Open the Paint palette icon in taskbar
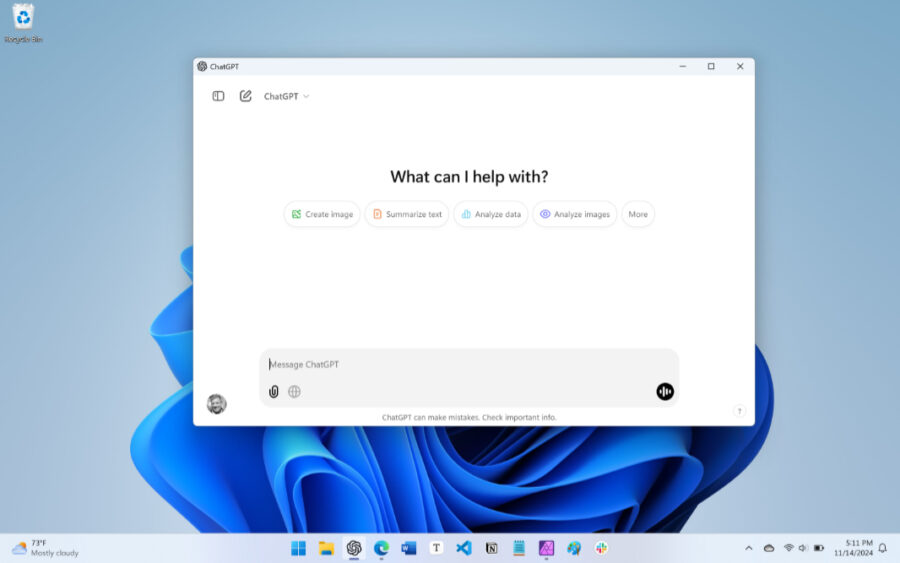 pyautogui.click(x=574, y=549)
